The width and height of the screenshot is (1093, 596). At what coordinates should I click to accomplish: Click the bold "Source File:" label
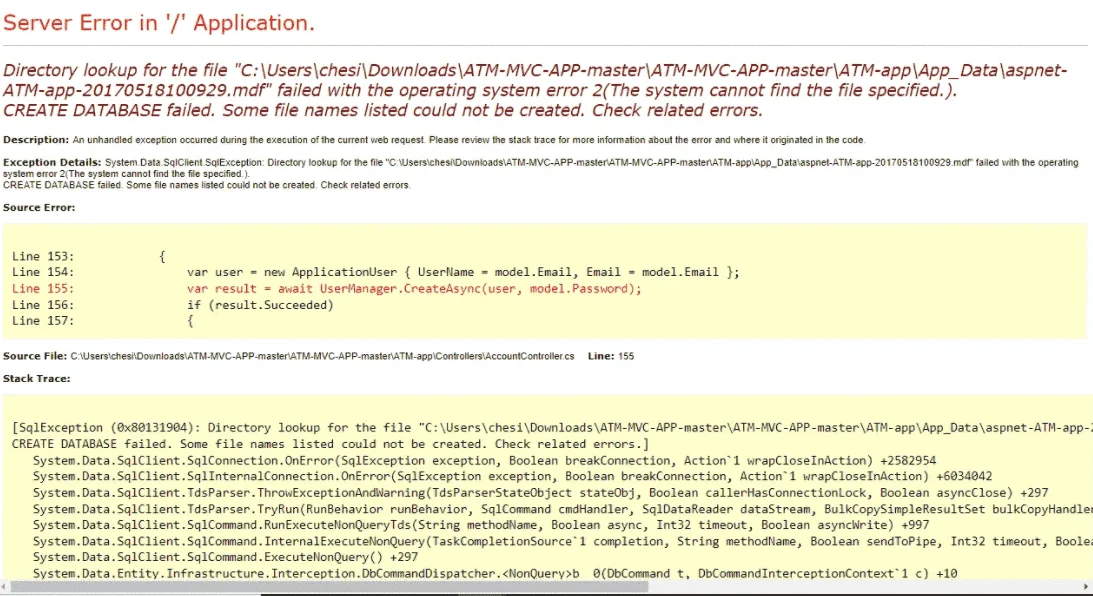[35, 356]
